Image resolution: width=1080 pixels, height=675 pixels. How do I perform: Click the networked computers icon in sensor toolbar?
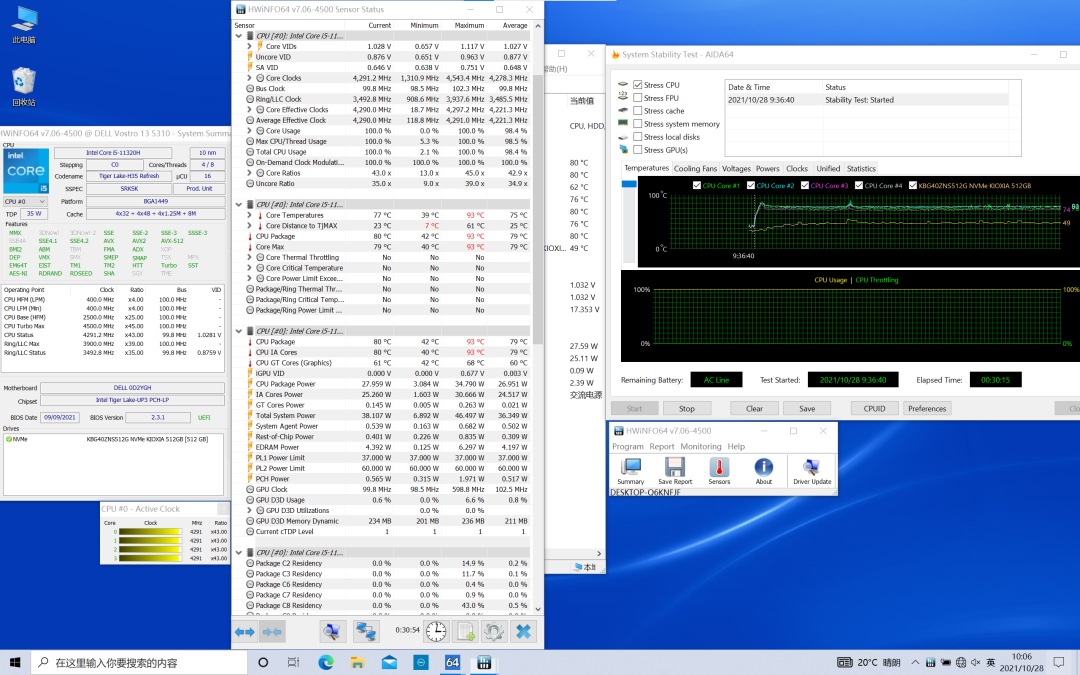[x=366, y=632]
